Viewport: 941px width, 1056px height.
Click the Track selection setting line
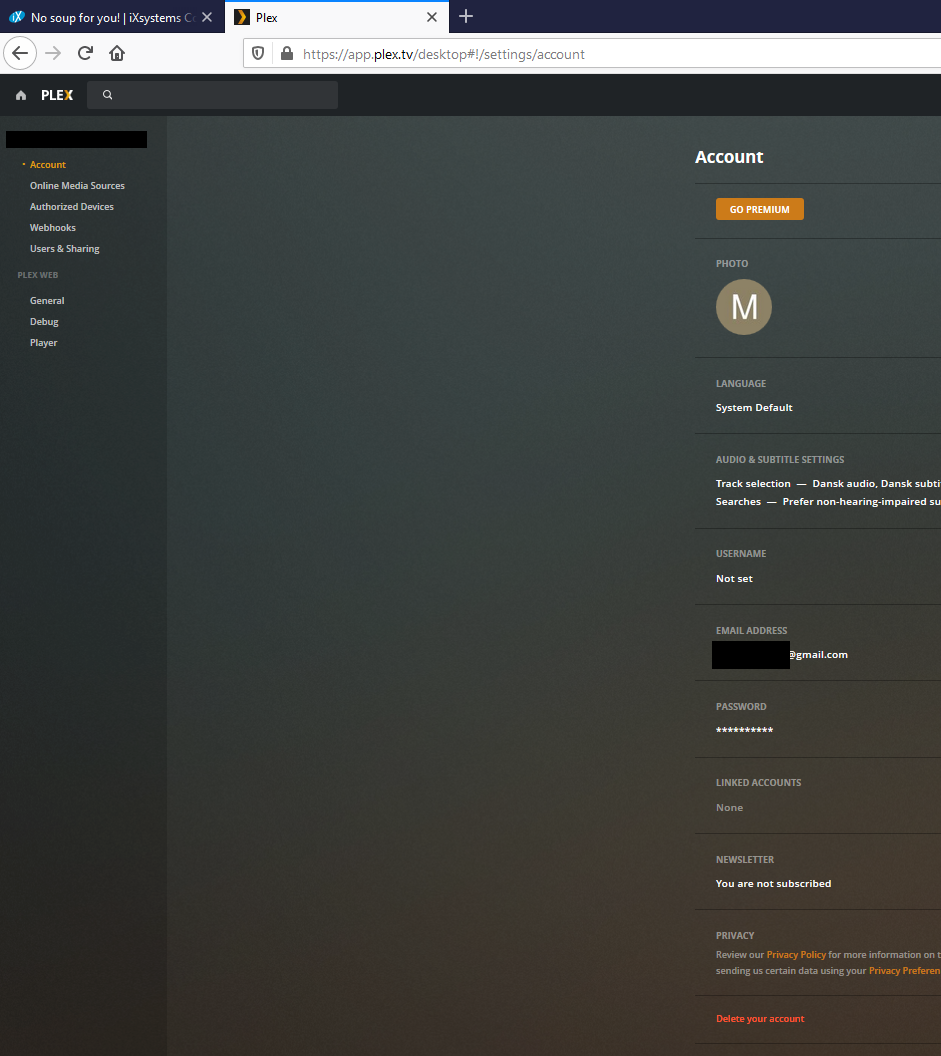(x=828, y=484)
